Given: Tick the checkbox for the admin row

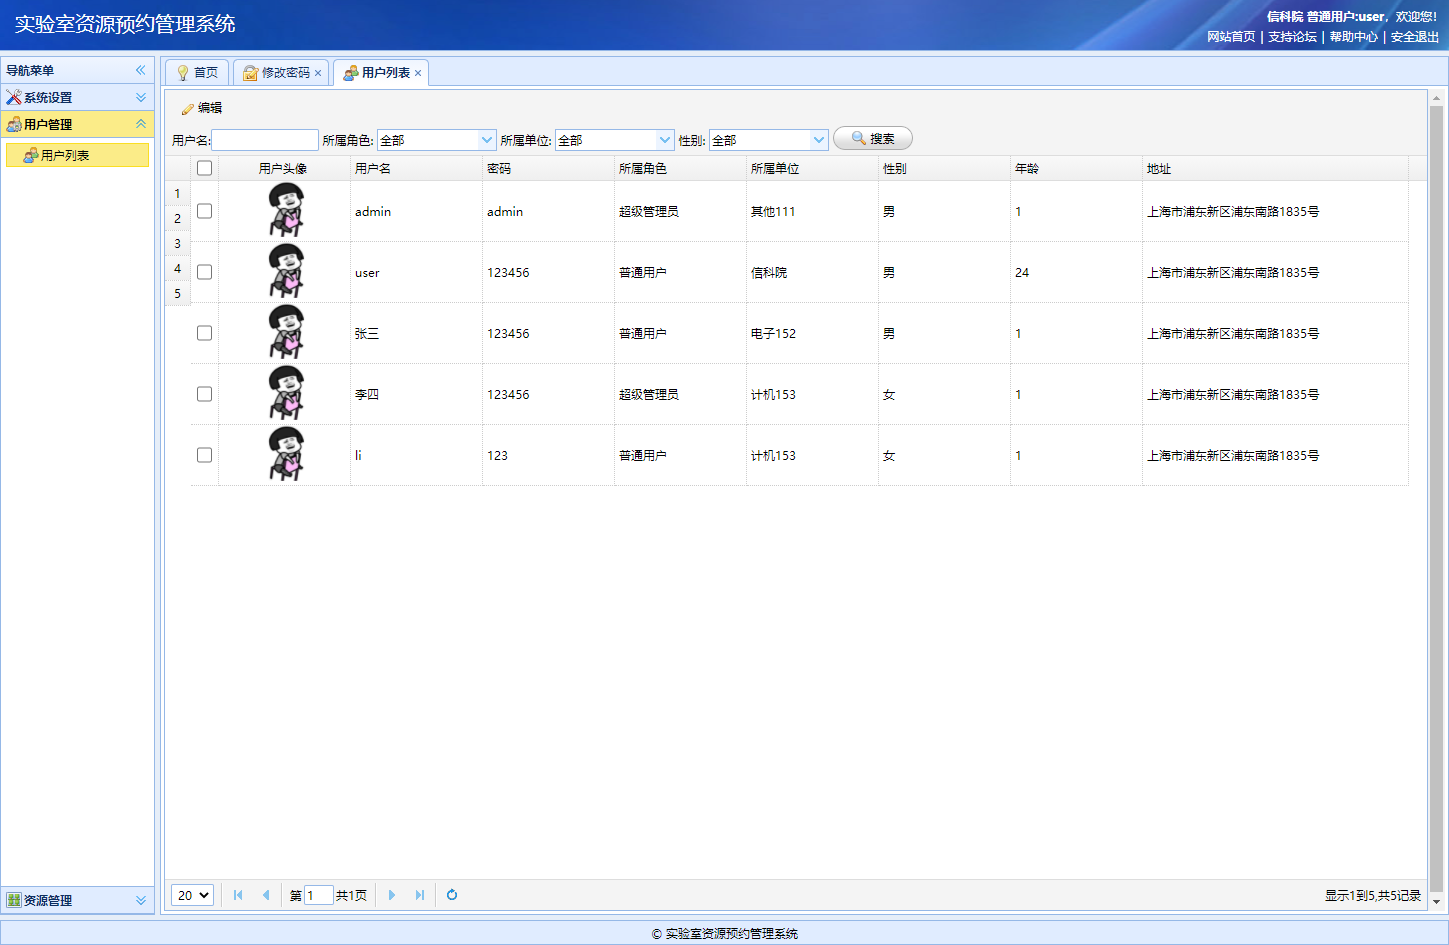Looking at the screenshot, I should coord(204,211).
